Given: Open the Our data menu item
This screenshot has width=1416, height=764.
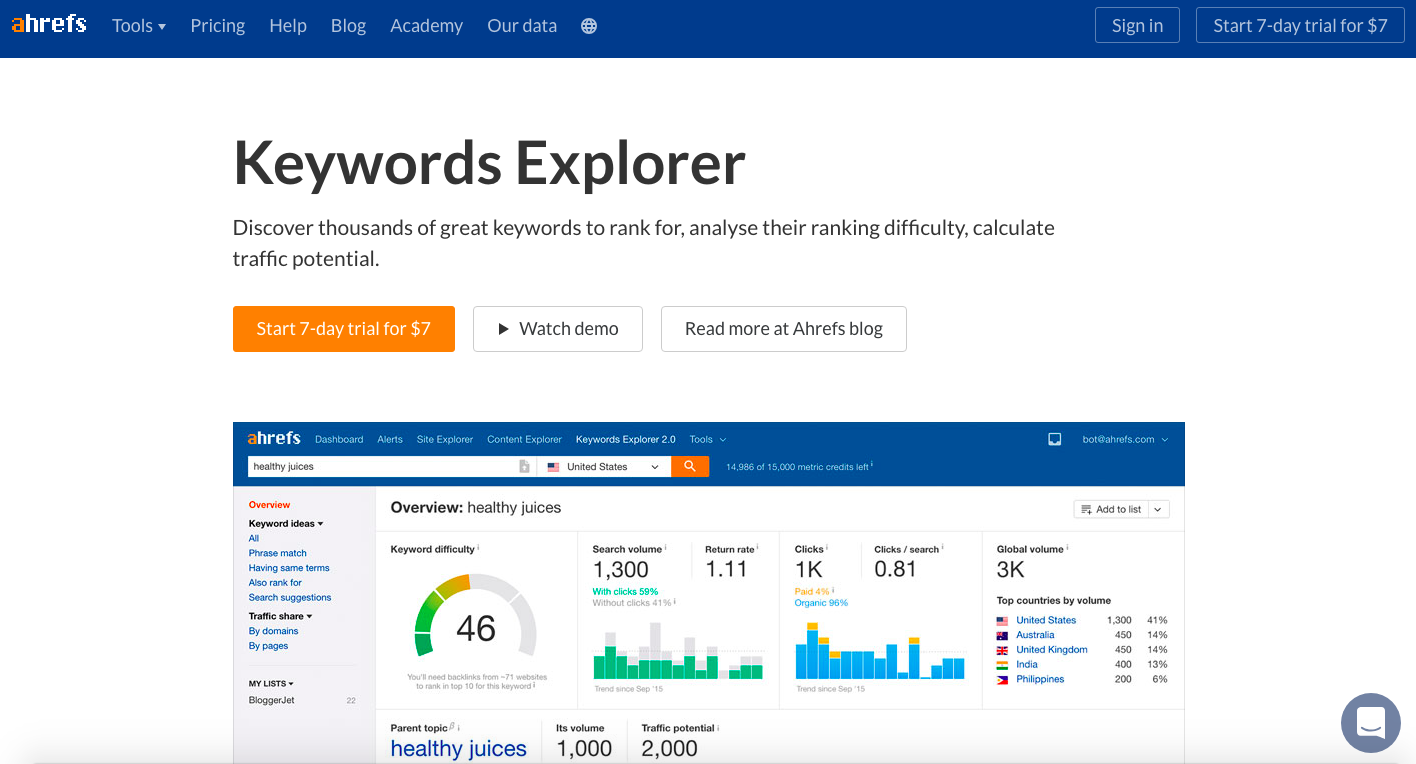Looking at the screenshot, I should coord(522,26).
